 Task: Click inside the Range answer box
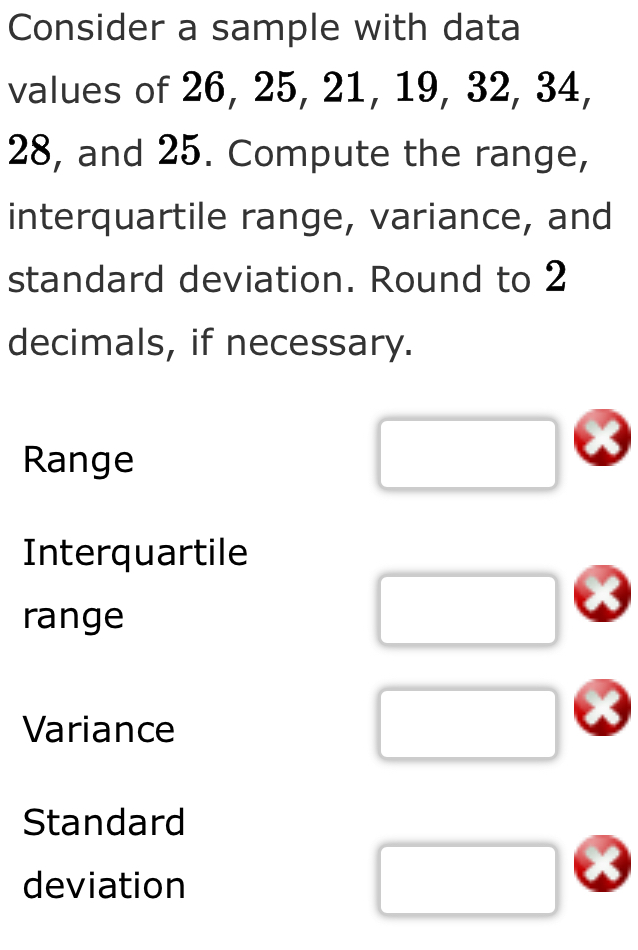point(468,453)
